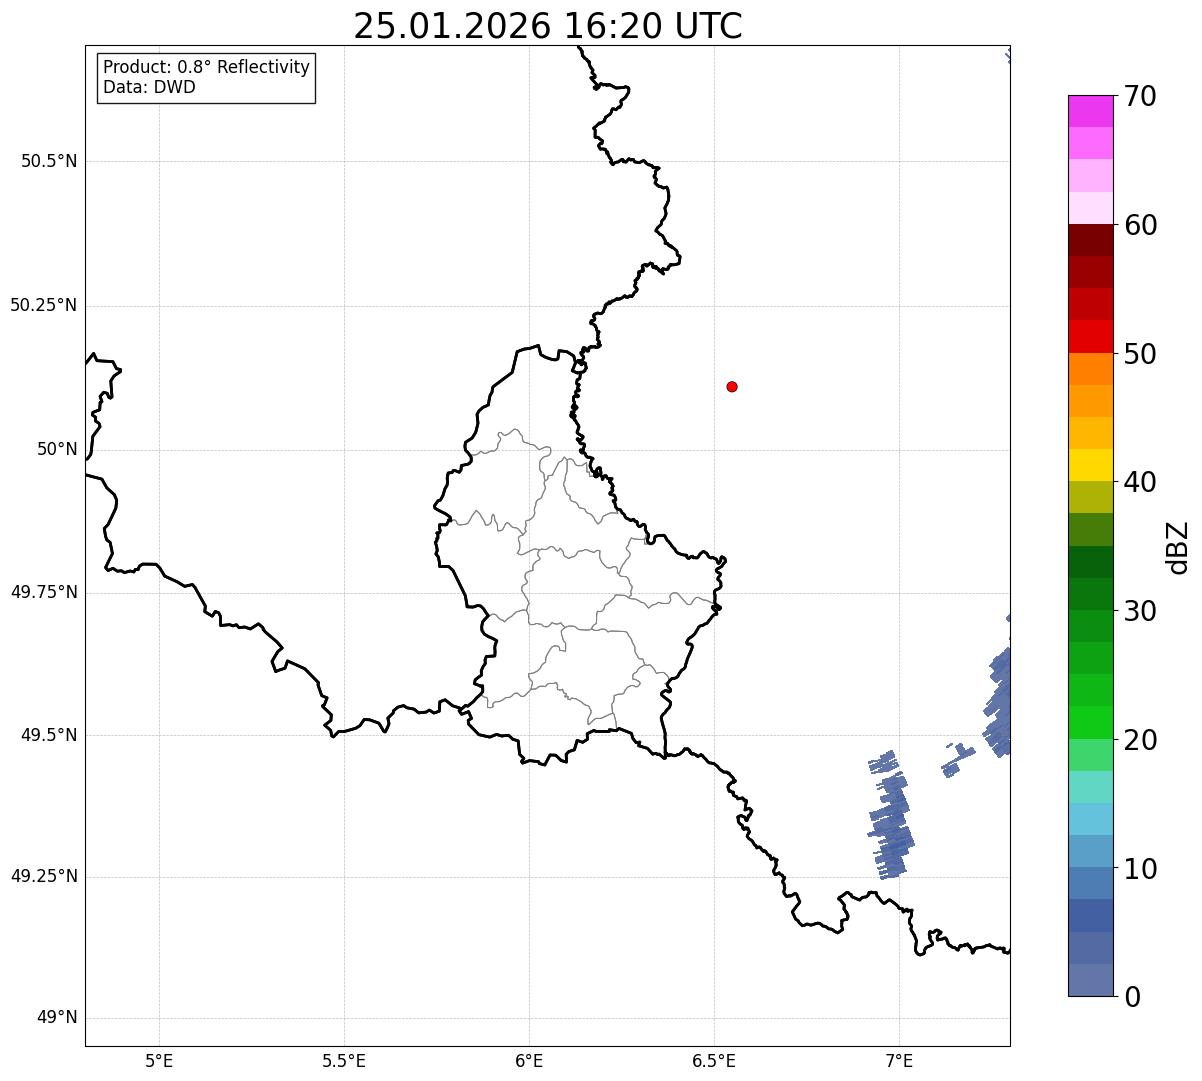The image size is (1202, 1081).
Task: Click the 49.75°N latitude label
Action: (43, 592)
